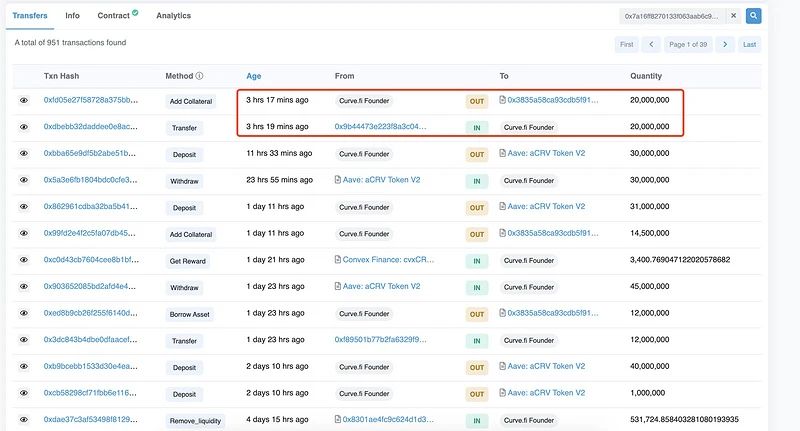Image resolution: width=800 pixels, height=431 pixels.
Task: Open the Convex Finance: cvxCR... sender link
Action: pos(389,260)
